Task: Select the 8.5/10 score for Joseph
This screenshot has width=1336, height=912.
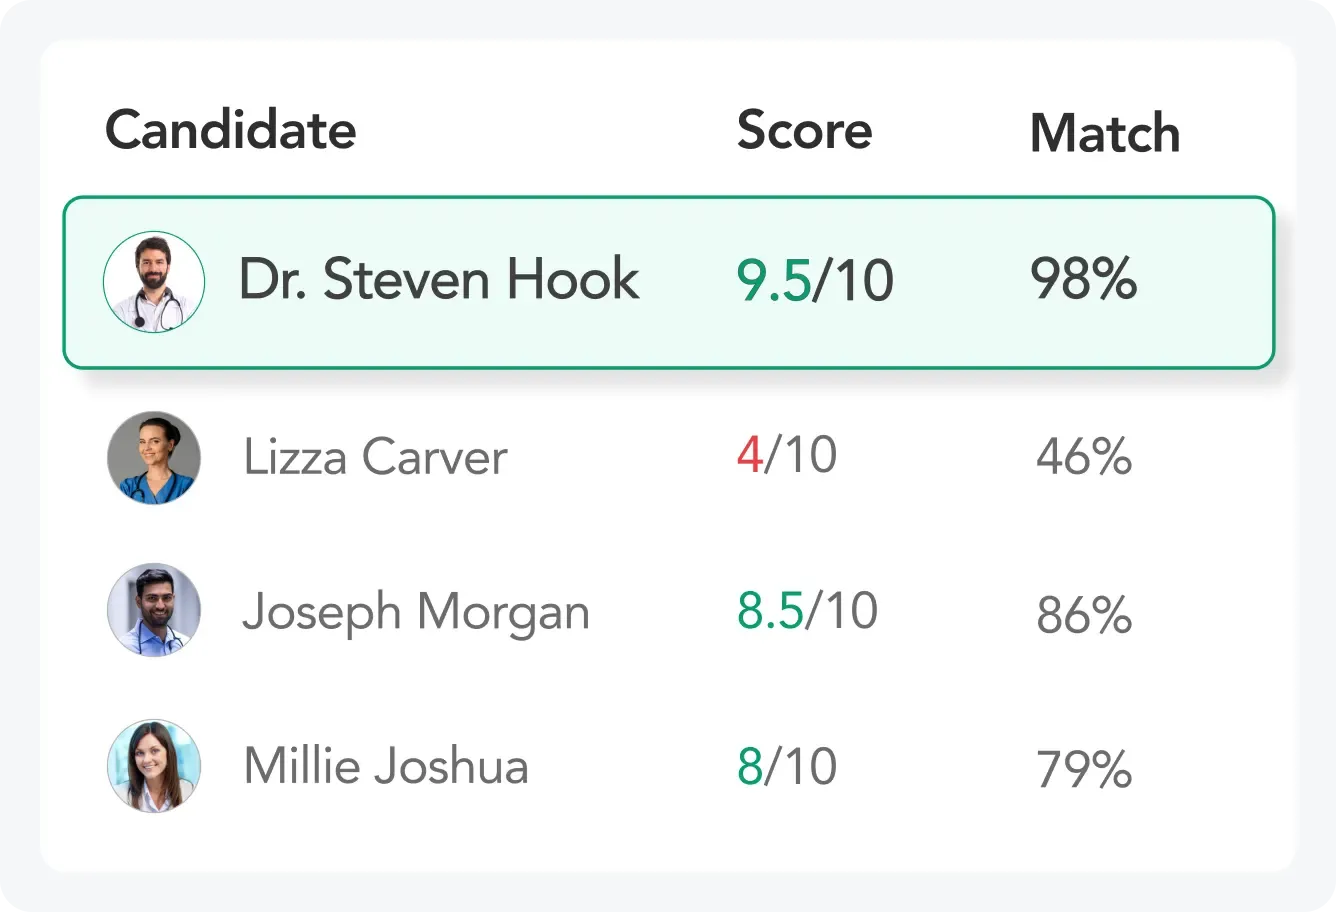Action: coord(807,611)
